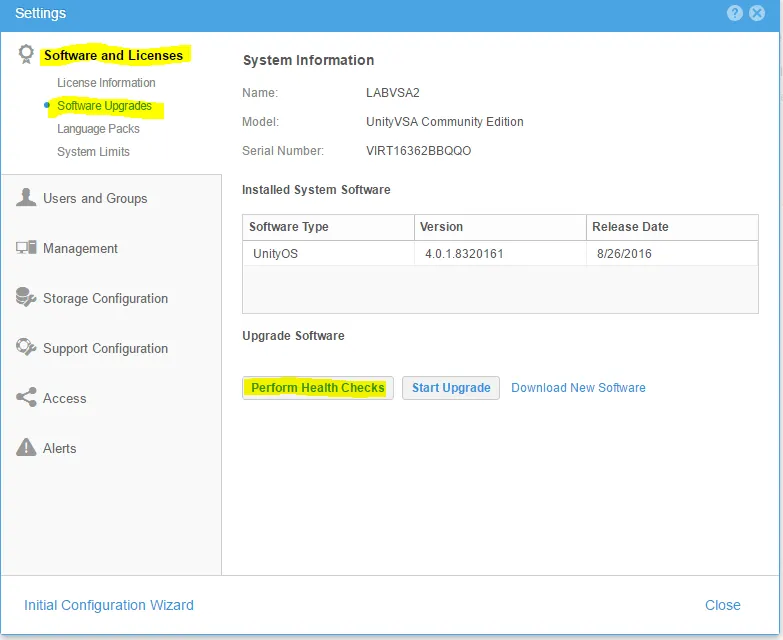The width and height of the screenshot is (783, 640).
Task: Open the Users and Groups section
Action: pos(95,198)
